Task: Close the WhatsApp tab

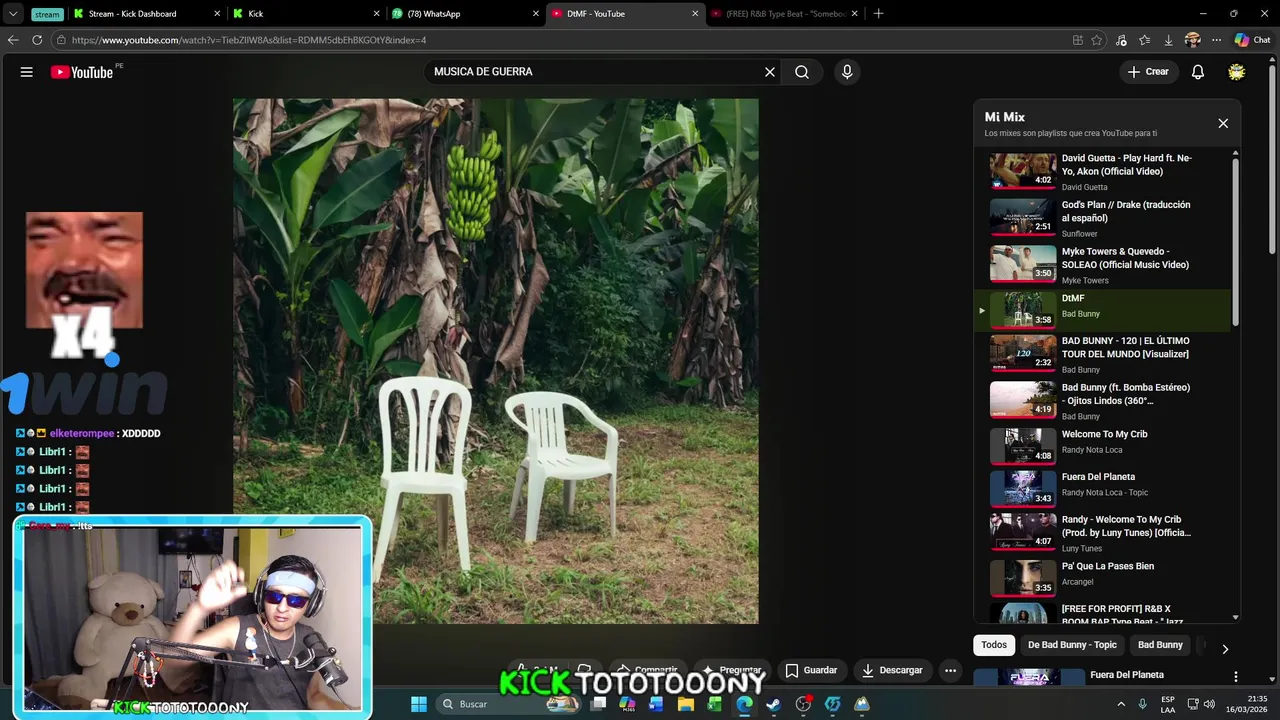Action: [536, 14]
